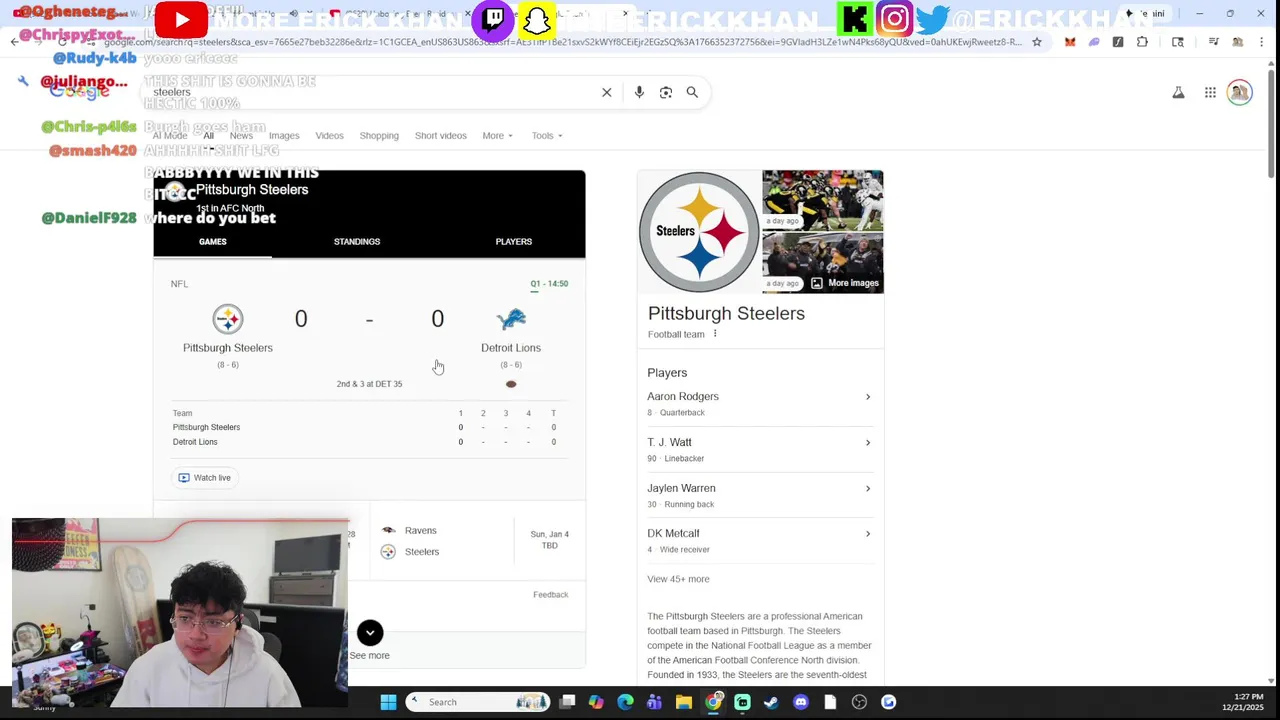Click the Q1 - 14:50 game clock
Viewport: 1280px width, 720px height.
(549, 284)
